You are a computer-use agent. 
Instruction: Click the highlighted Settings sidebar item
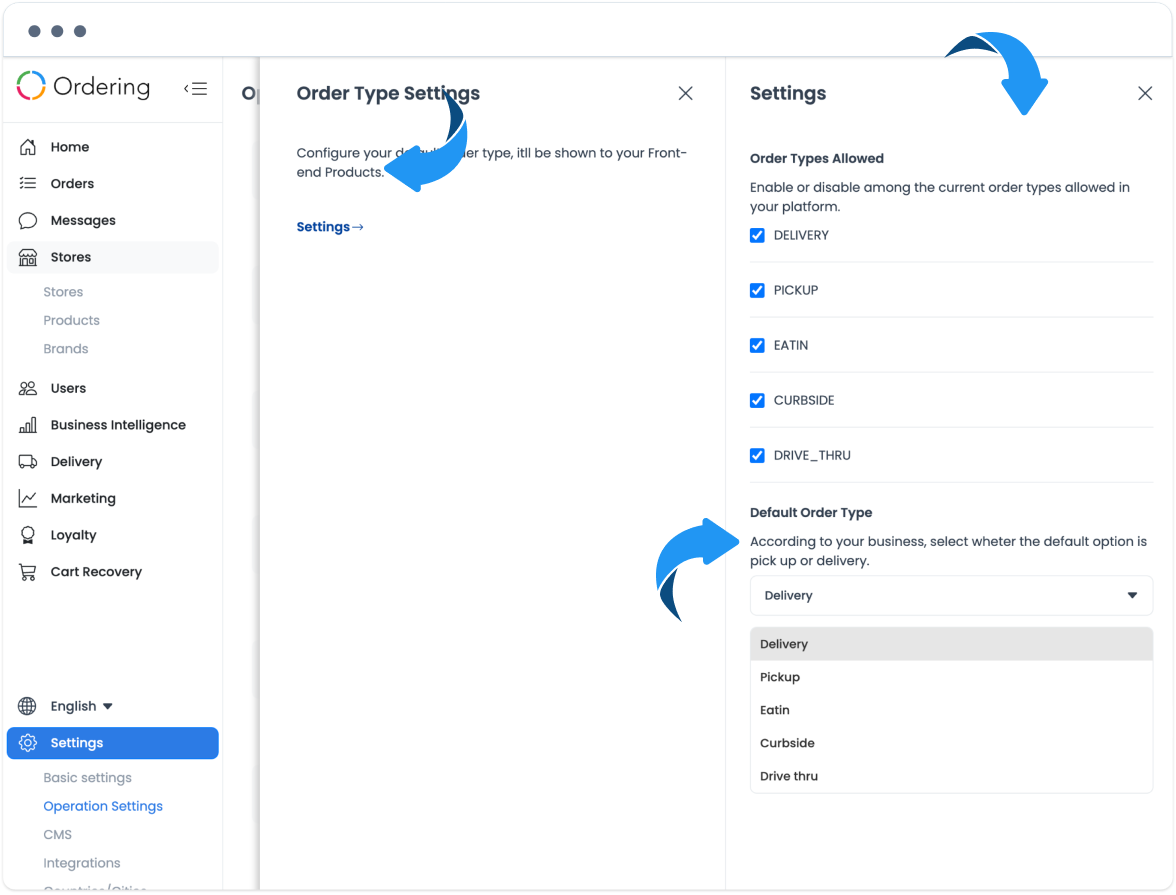click(112, 743)
